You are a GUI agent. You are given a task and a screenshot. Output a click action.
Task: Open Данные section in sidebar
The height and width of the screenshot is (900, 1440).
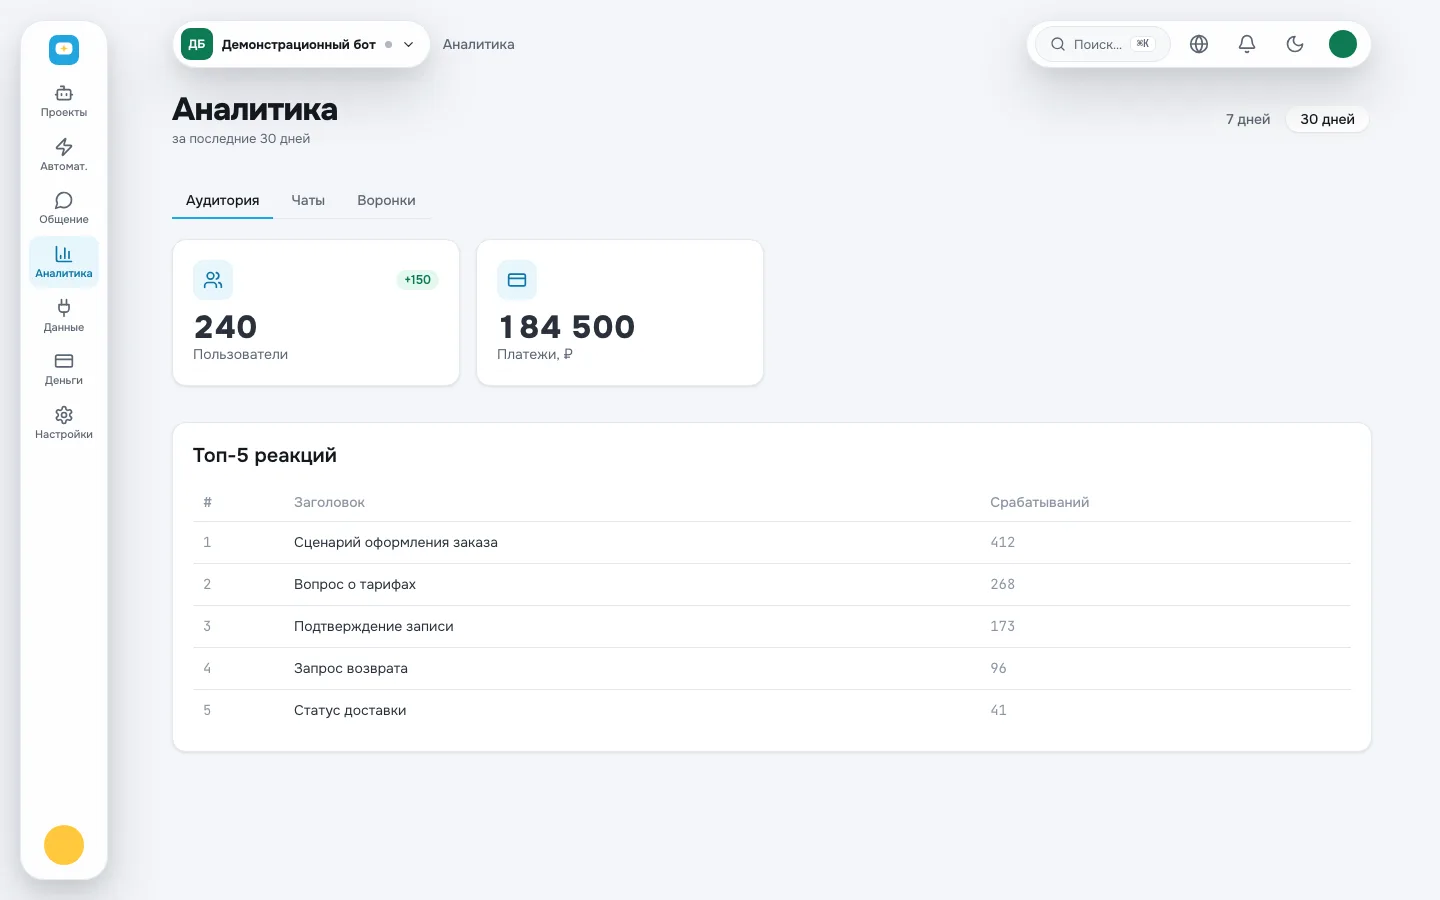64,316
